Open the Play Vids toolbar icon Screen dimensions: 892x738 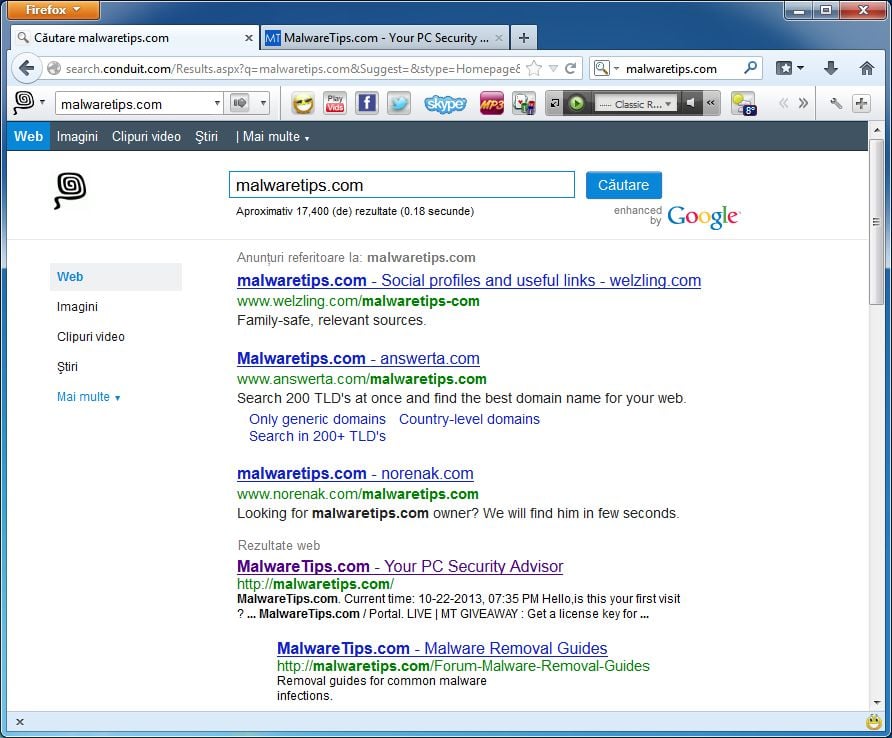tap(335, 104)
